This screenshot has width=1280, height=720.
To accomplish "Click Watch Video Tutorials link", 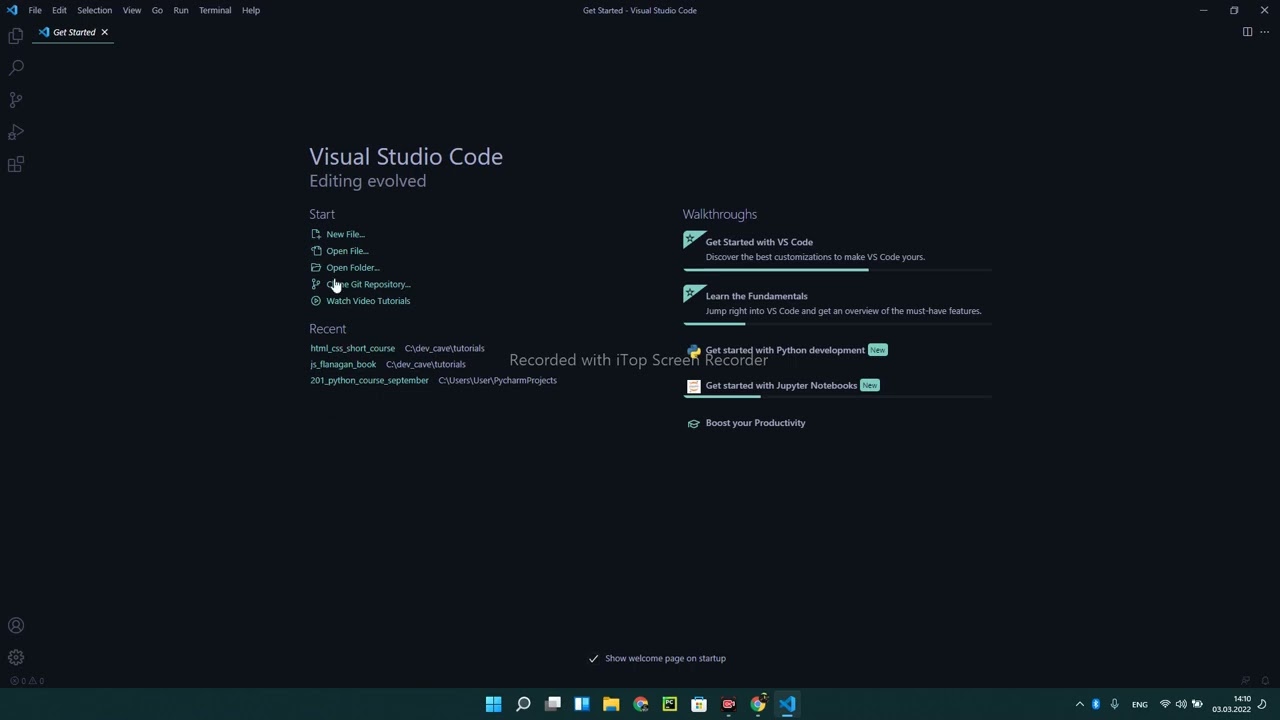I will (368, 301).
